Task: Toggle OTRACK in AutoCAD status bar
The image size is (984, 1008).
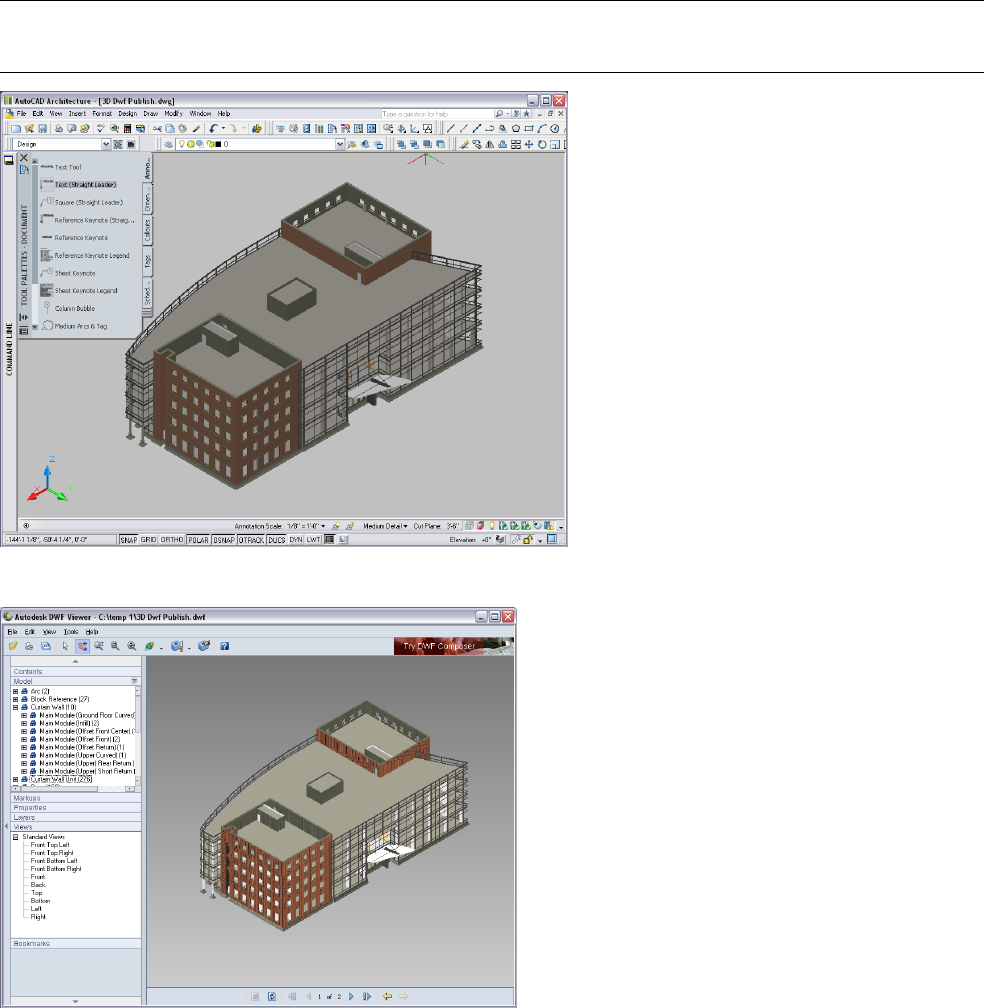Action: tap(251, 540)
